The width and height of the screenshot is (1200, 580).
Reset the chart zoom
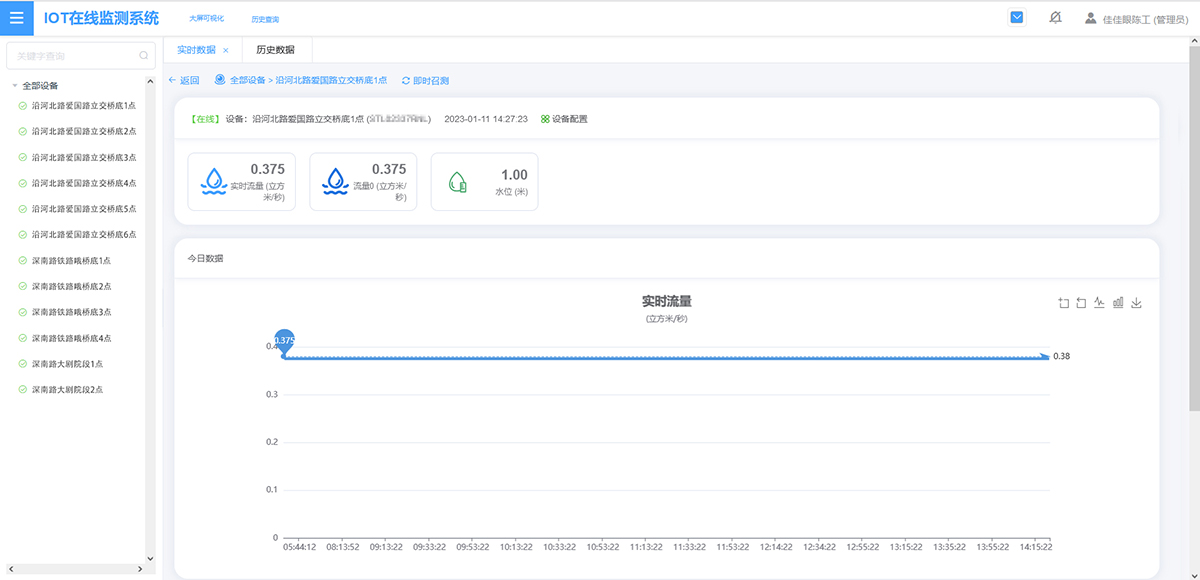pos(1081,303)
